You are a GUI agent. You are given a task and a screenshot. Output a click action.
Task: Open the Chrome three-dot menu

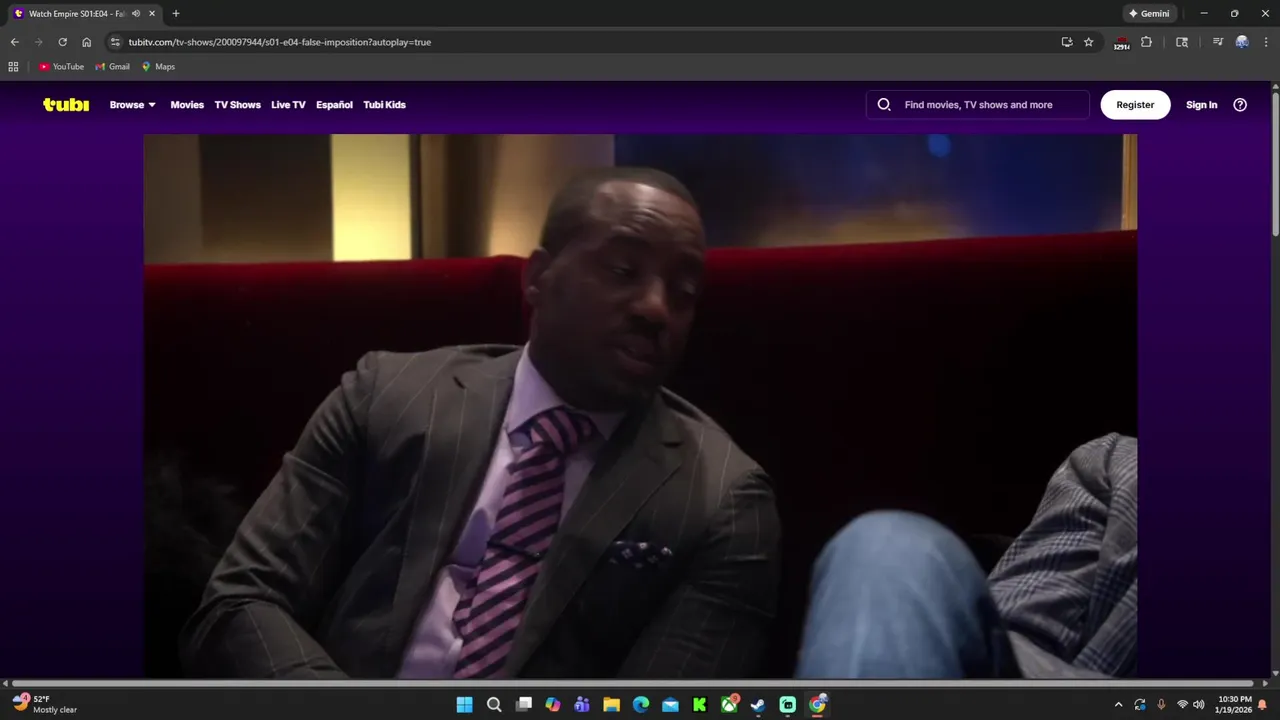1266,42
